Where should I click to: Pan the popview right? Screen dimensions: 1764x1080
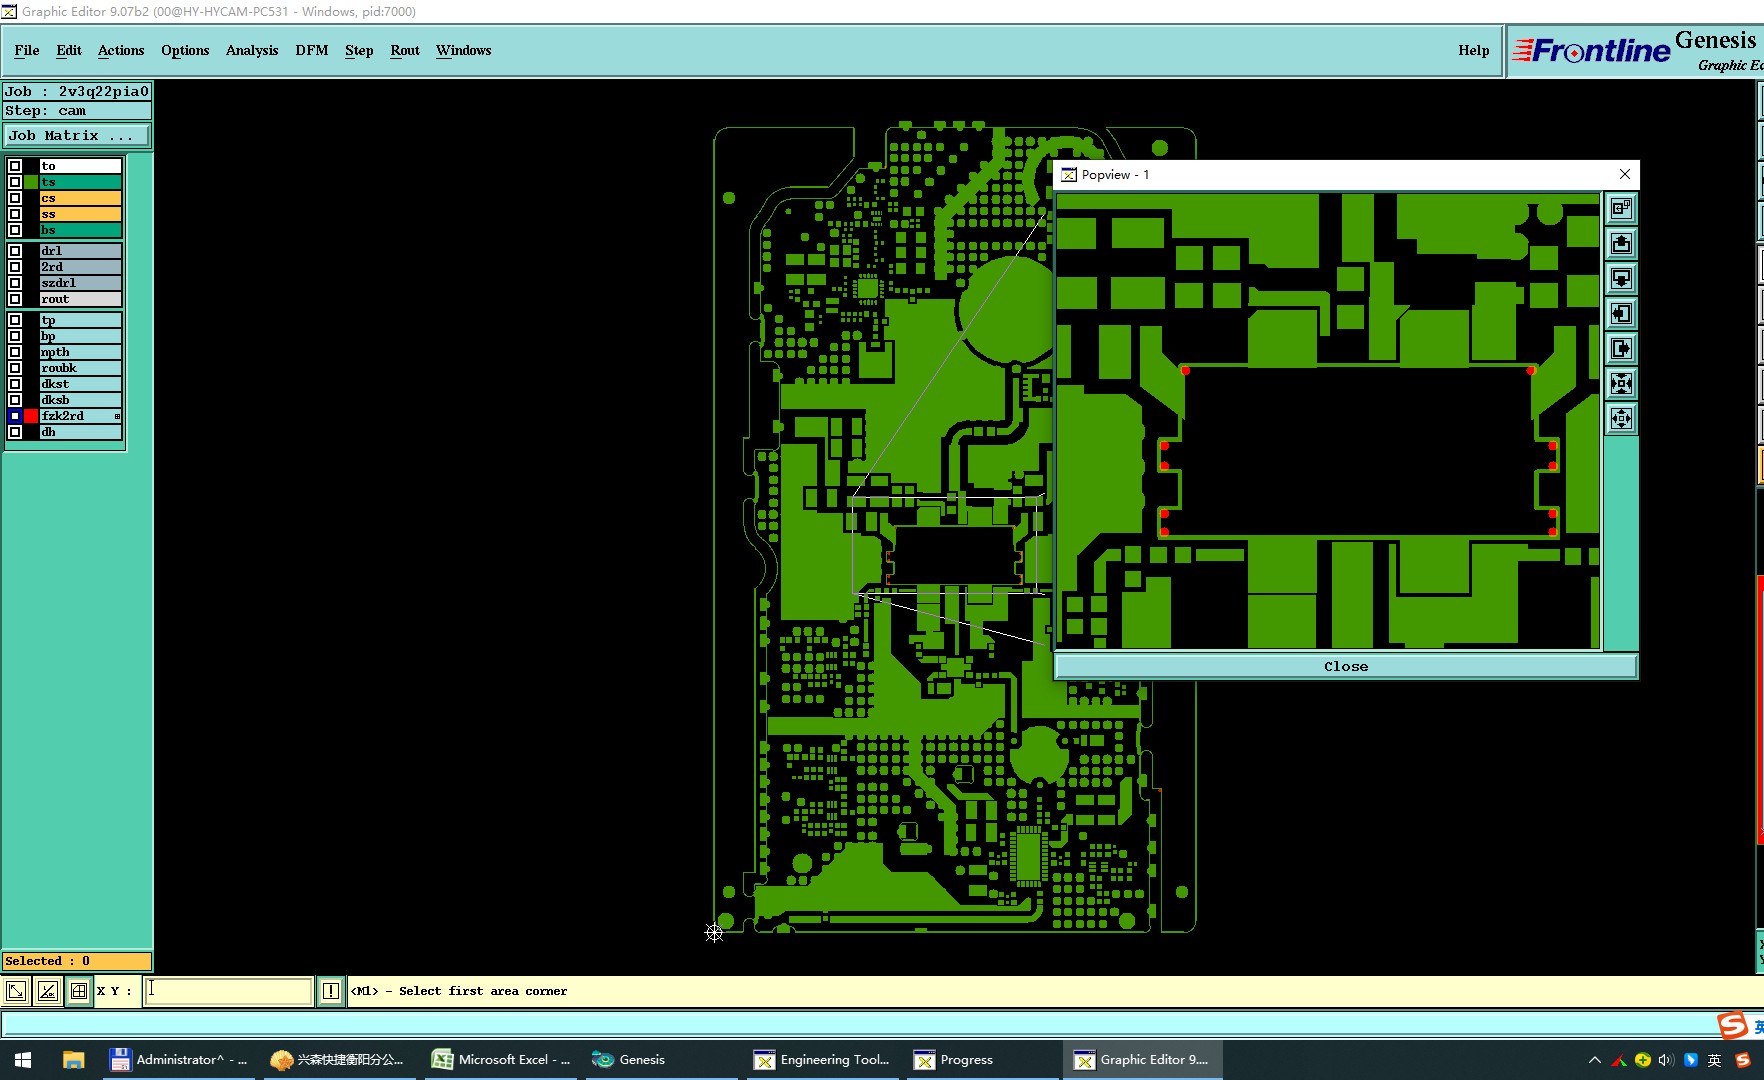click(x=1621, y=349)
